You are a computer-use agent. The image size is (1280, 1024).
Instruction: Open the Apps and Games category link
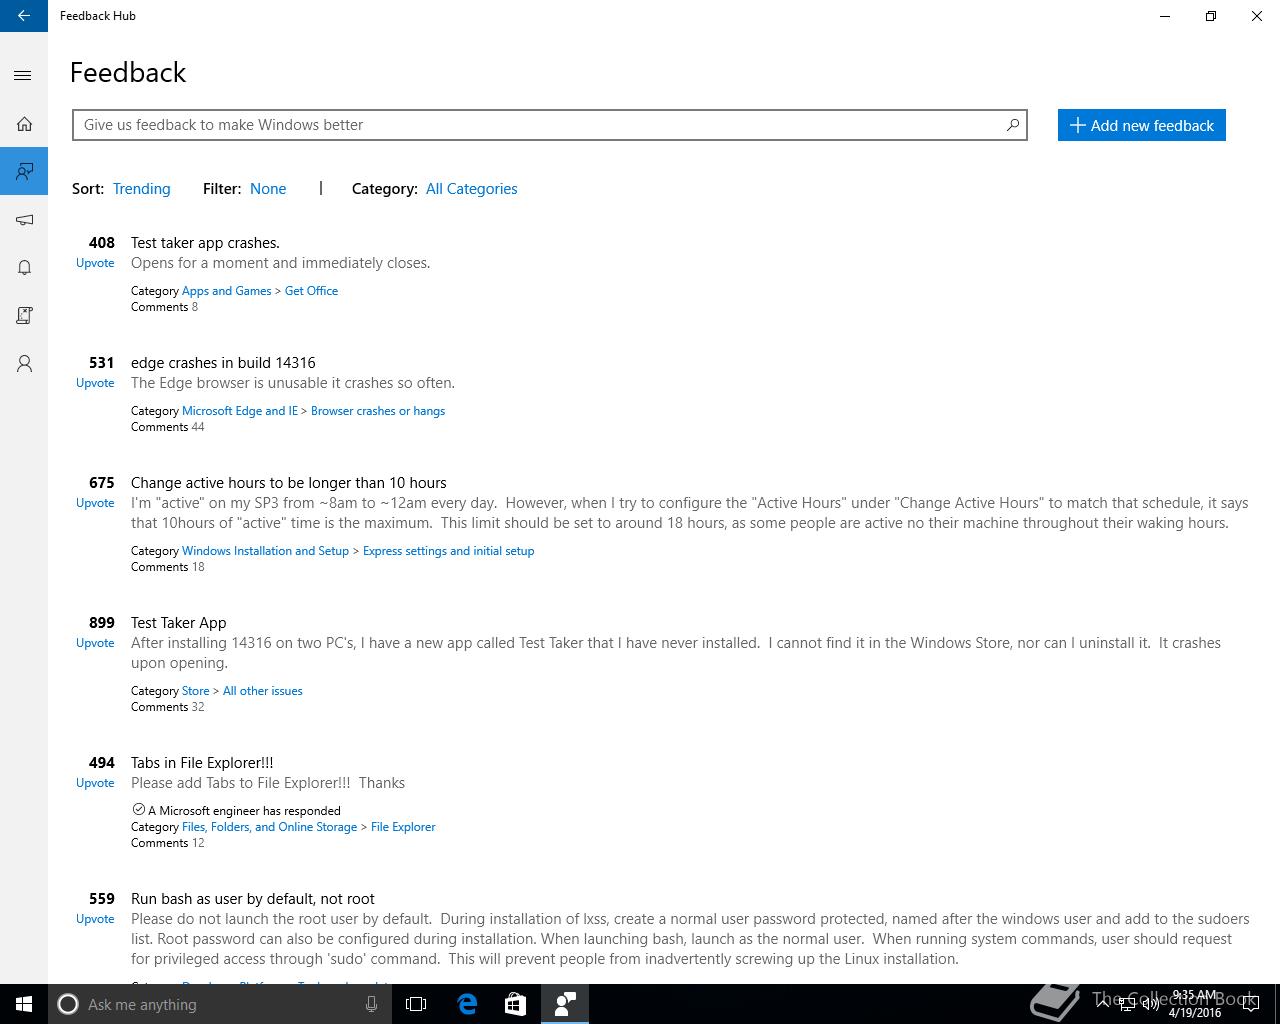click(x=227, y=291)
